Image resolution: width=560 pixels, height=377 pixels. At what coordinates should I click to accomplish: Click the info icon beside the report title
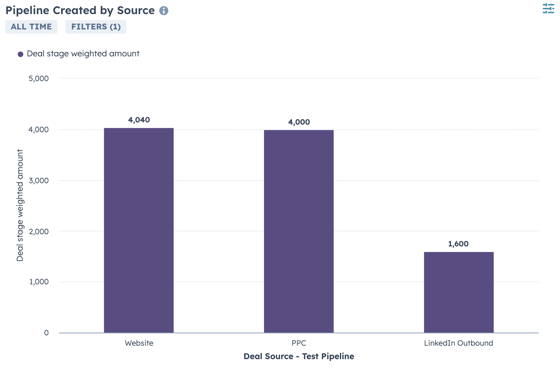(164, 11)
